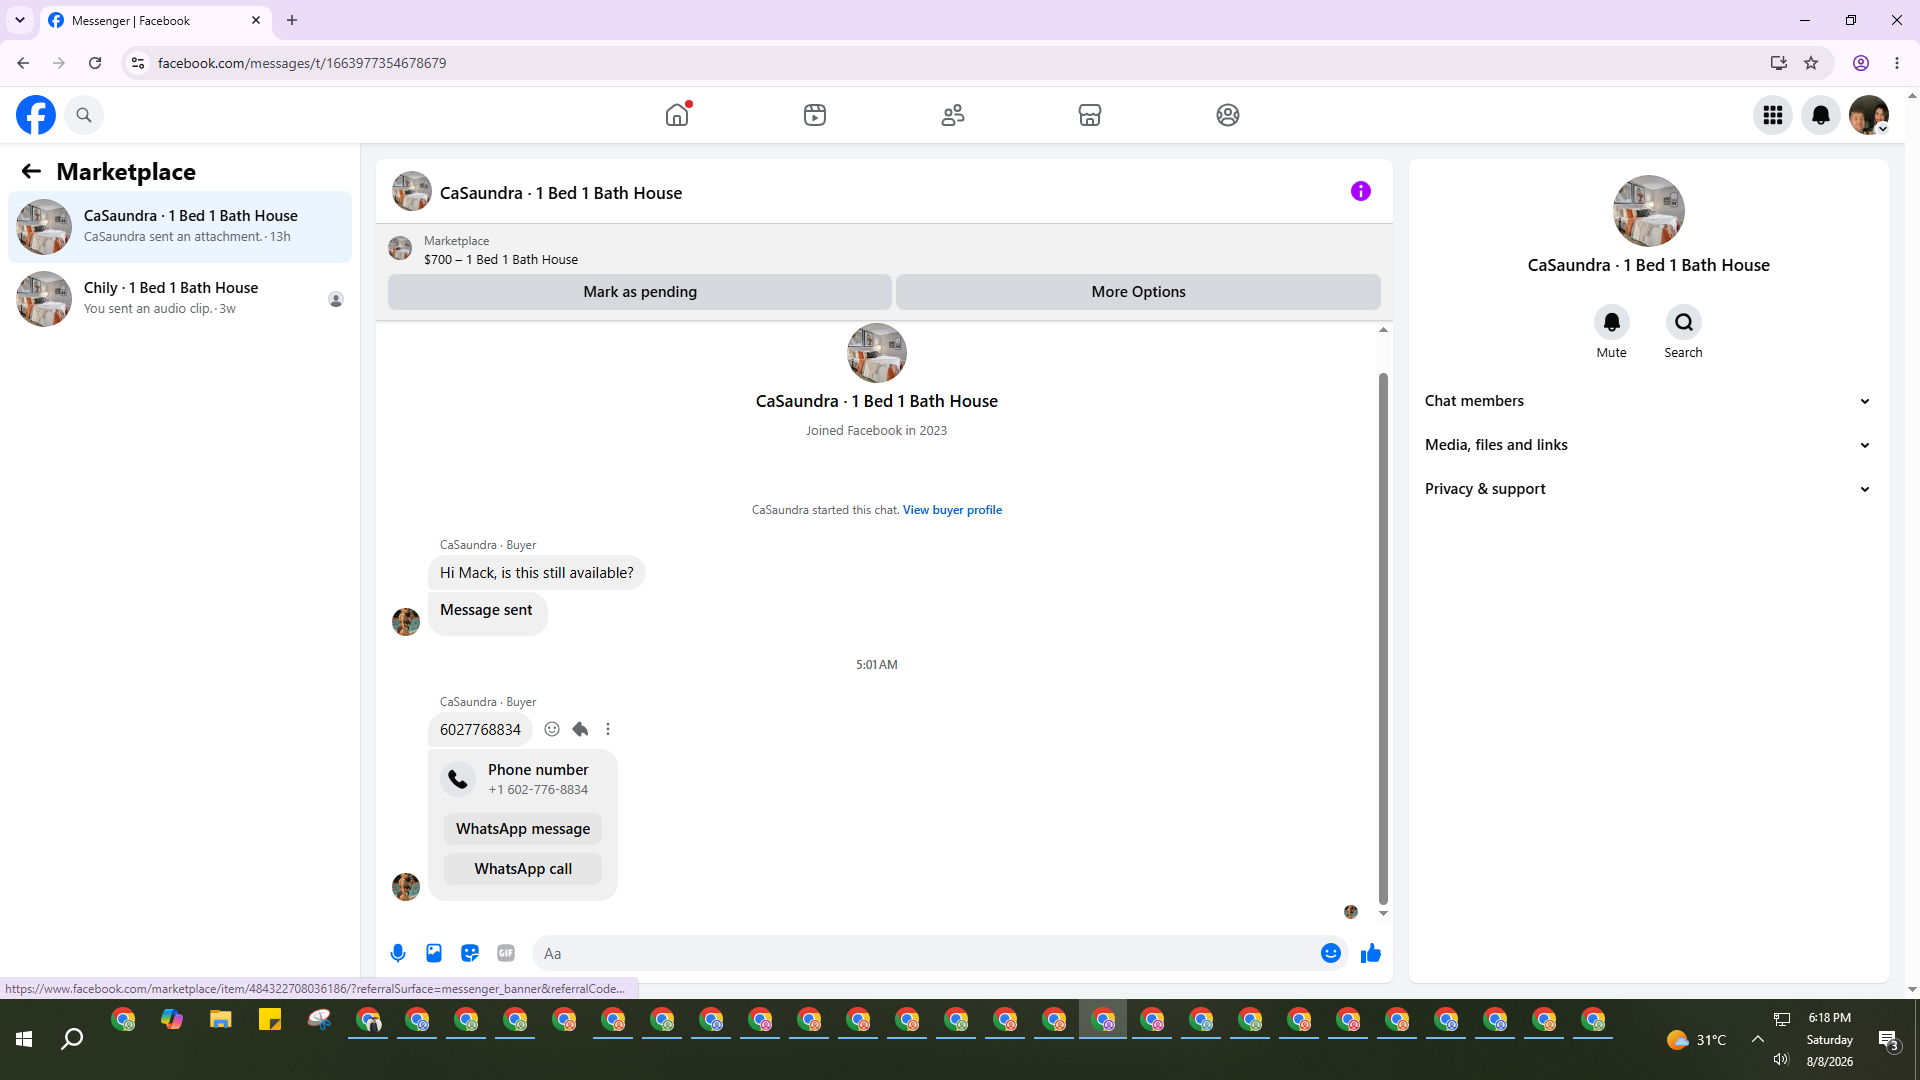View site information icon beside URL

[138, 63]
